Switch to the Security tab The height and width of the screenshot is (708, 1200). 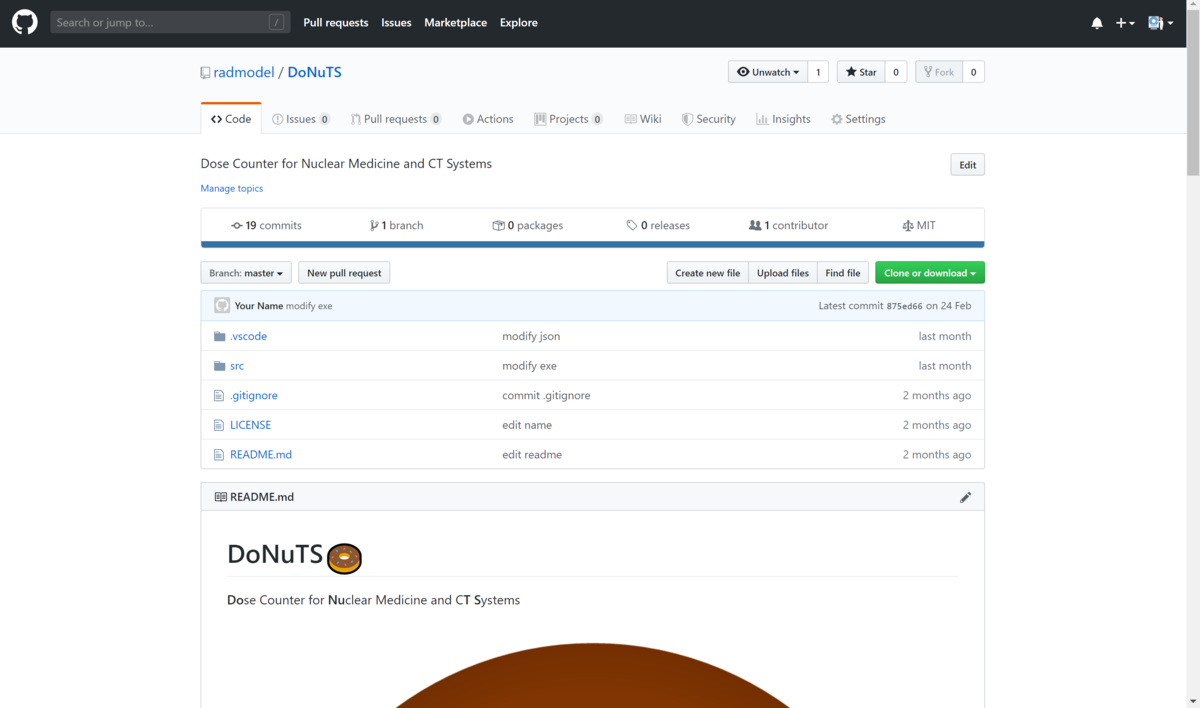709,119
